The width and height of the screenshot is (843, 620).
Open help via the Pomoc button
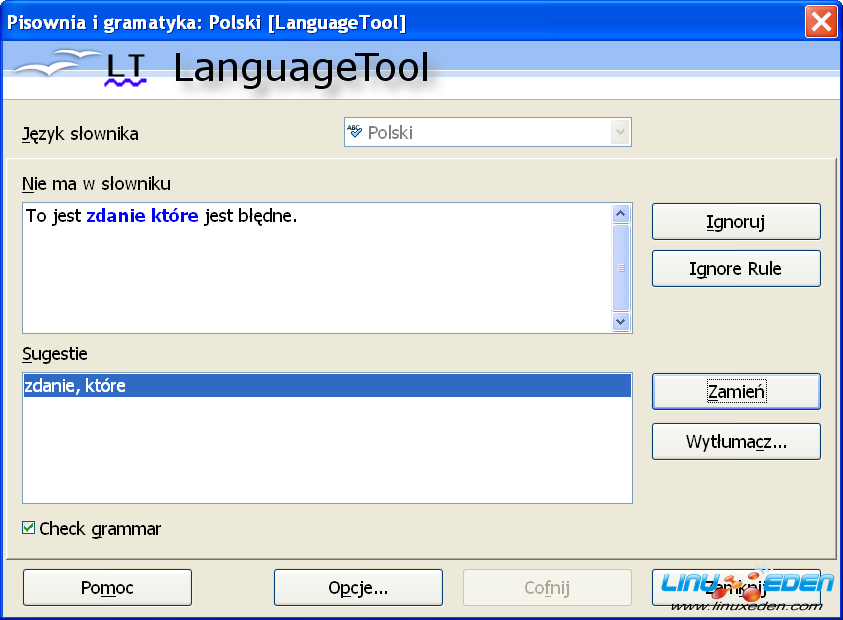[107, 588]
